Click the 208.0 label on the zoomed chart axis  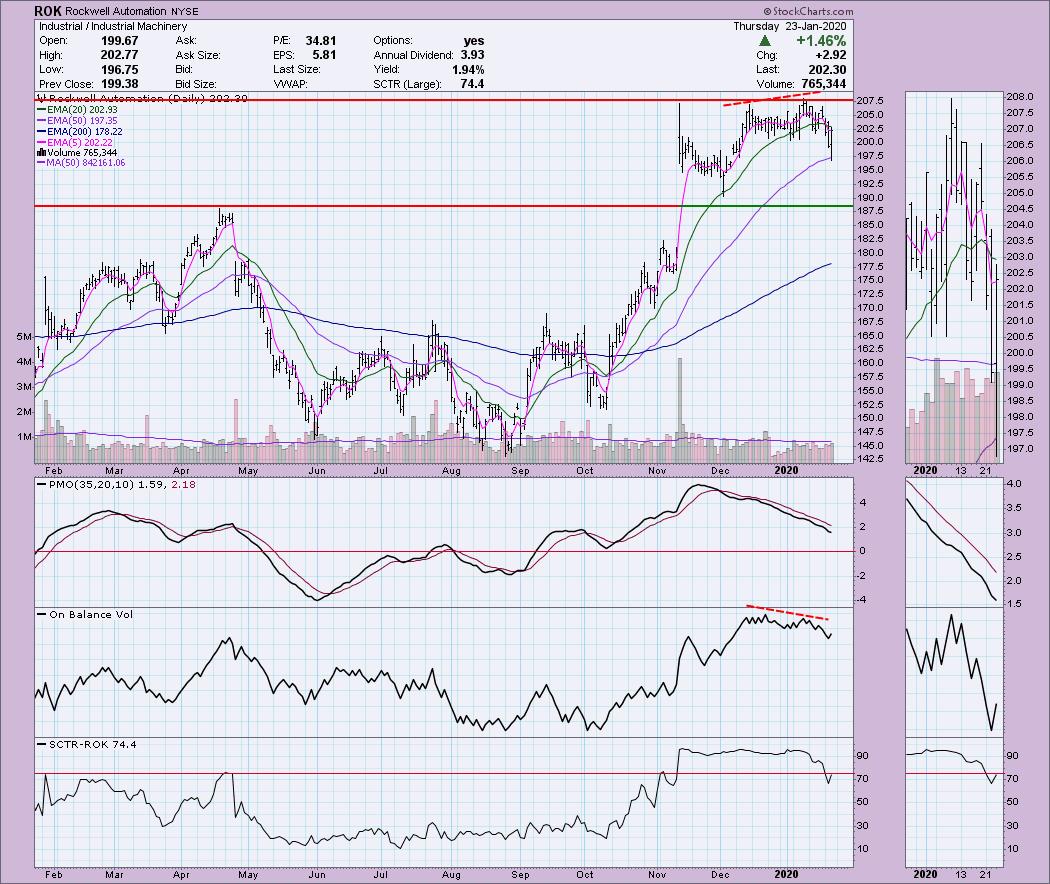coord(1018,96)
